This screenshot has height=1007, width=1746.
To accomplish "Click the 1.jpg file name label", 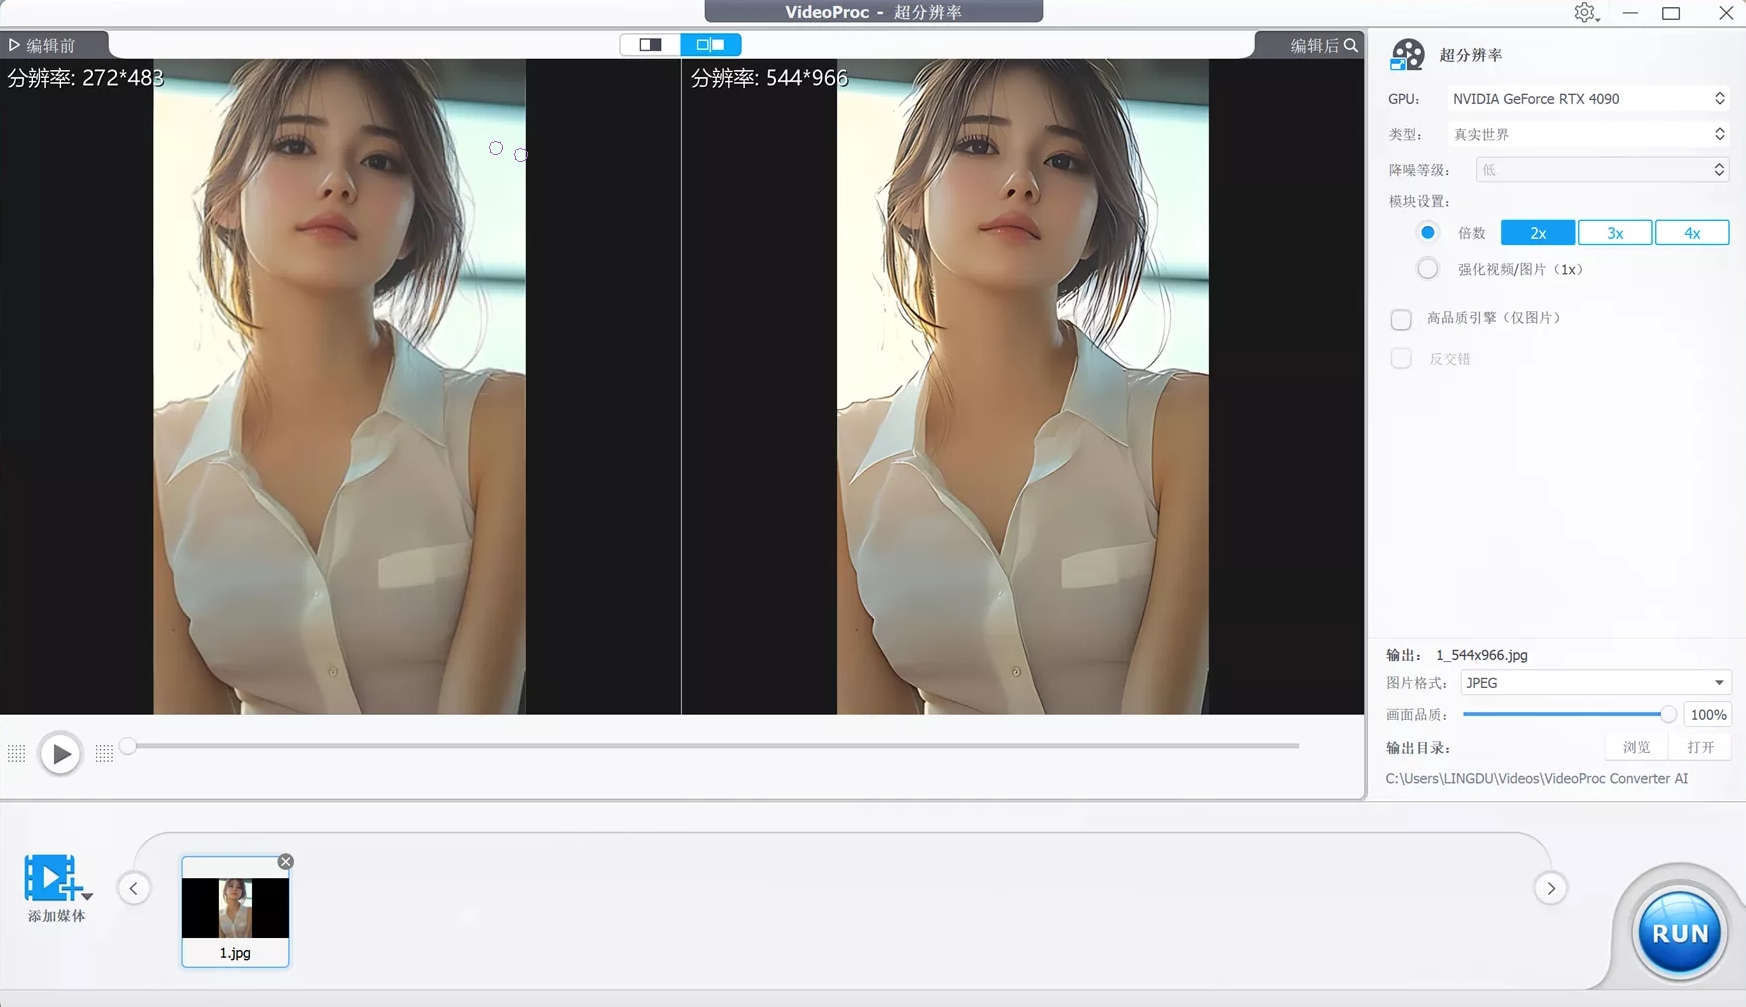I will [x=235, y=953].
